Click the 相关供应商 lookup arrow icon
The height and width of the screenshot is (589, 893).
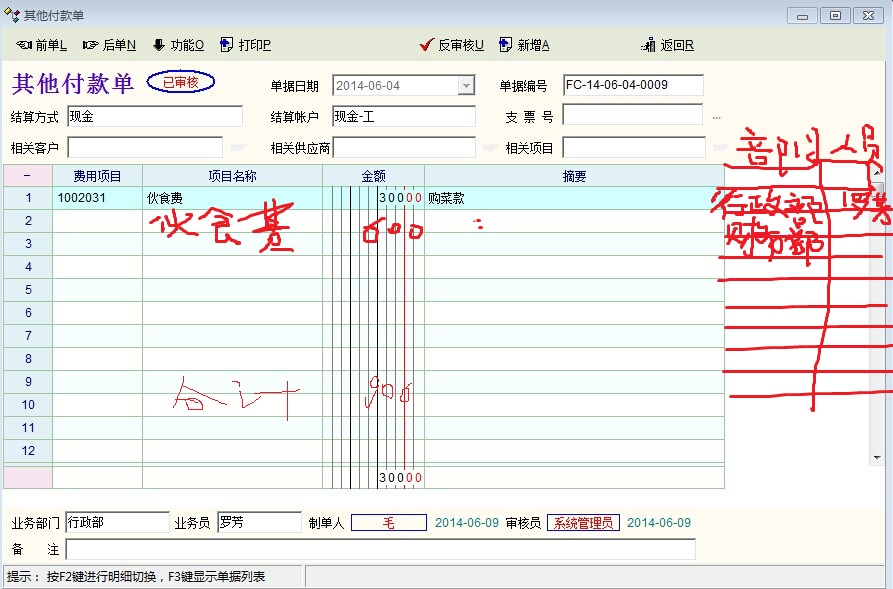489,148
